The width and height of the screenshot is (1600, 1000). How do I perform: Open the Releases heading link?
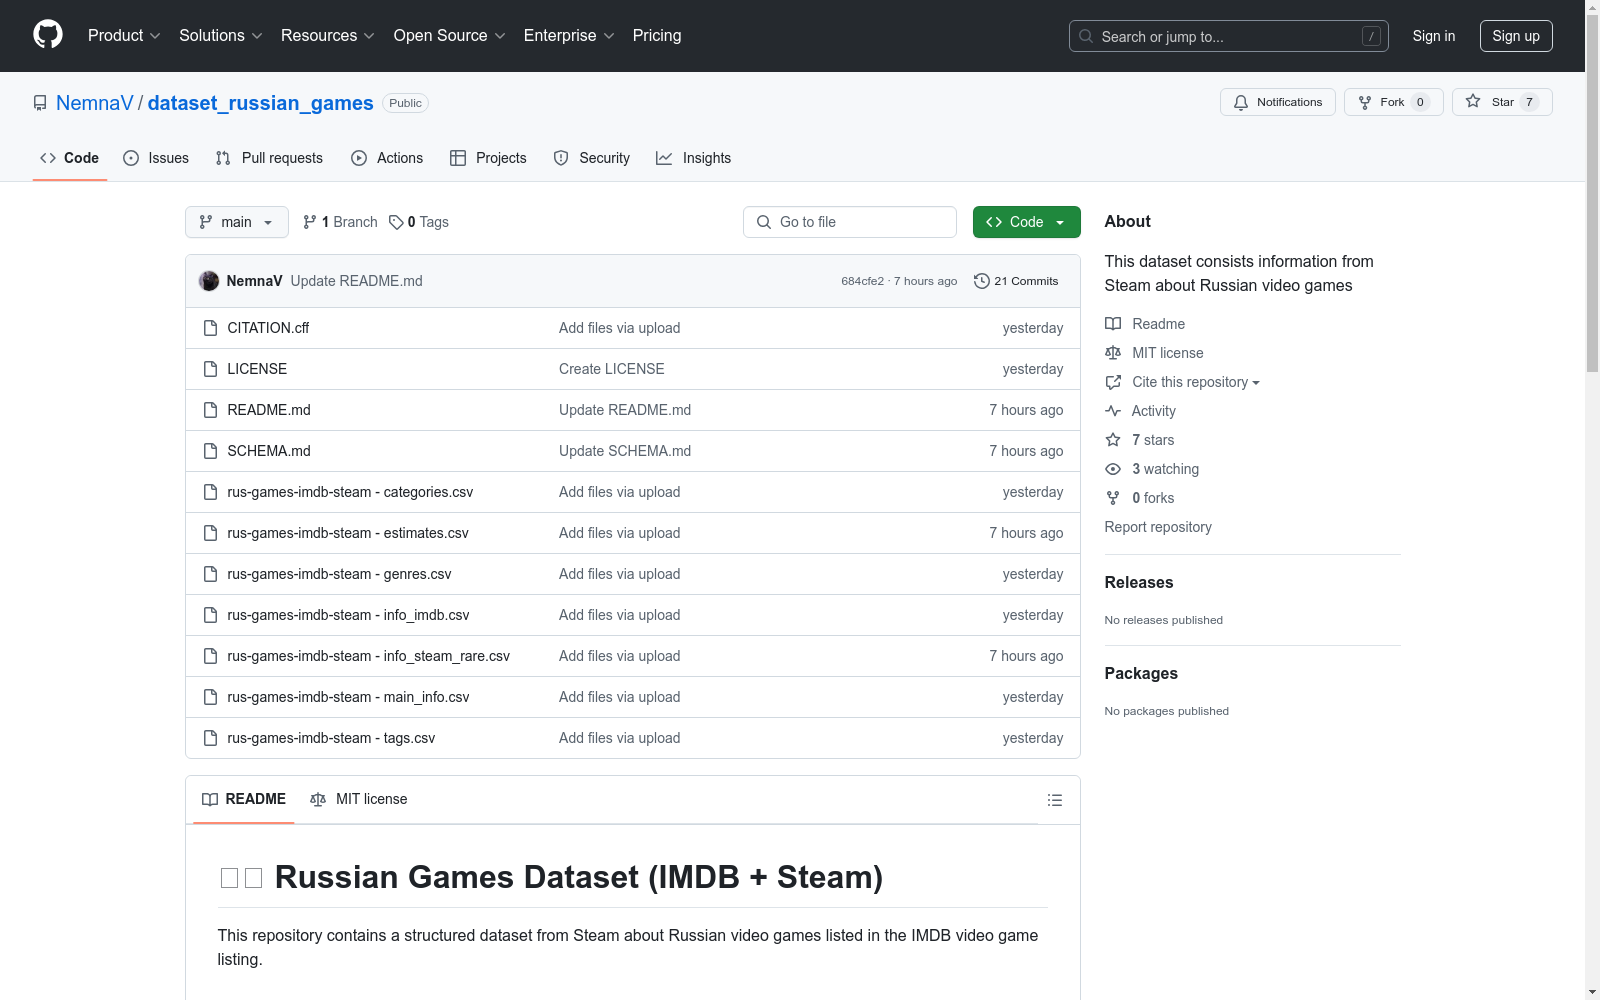pos(1139,582)
